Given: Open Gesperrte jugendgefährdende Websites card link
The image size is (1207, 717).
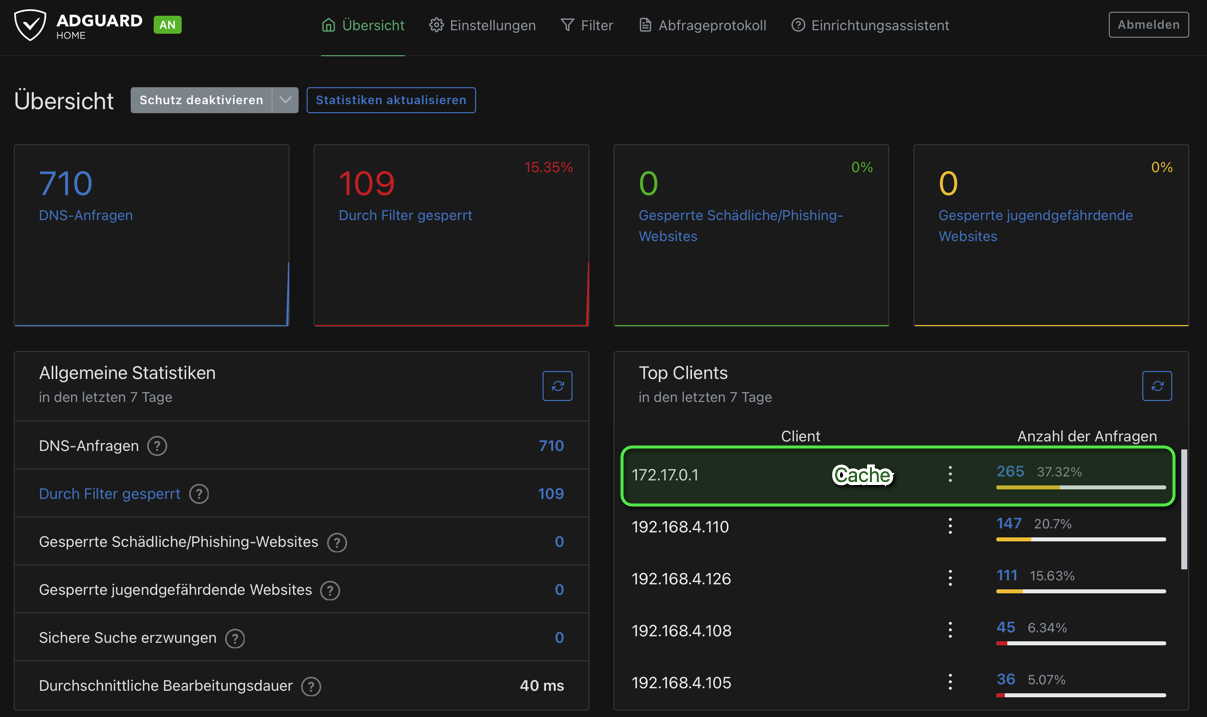Looking at the screenshot, I should (1035, 226).
